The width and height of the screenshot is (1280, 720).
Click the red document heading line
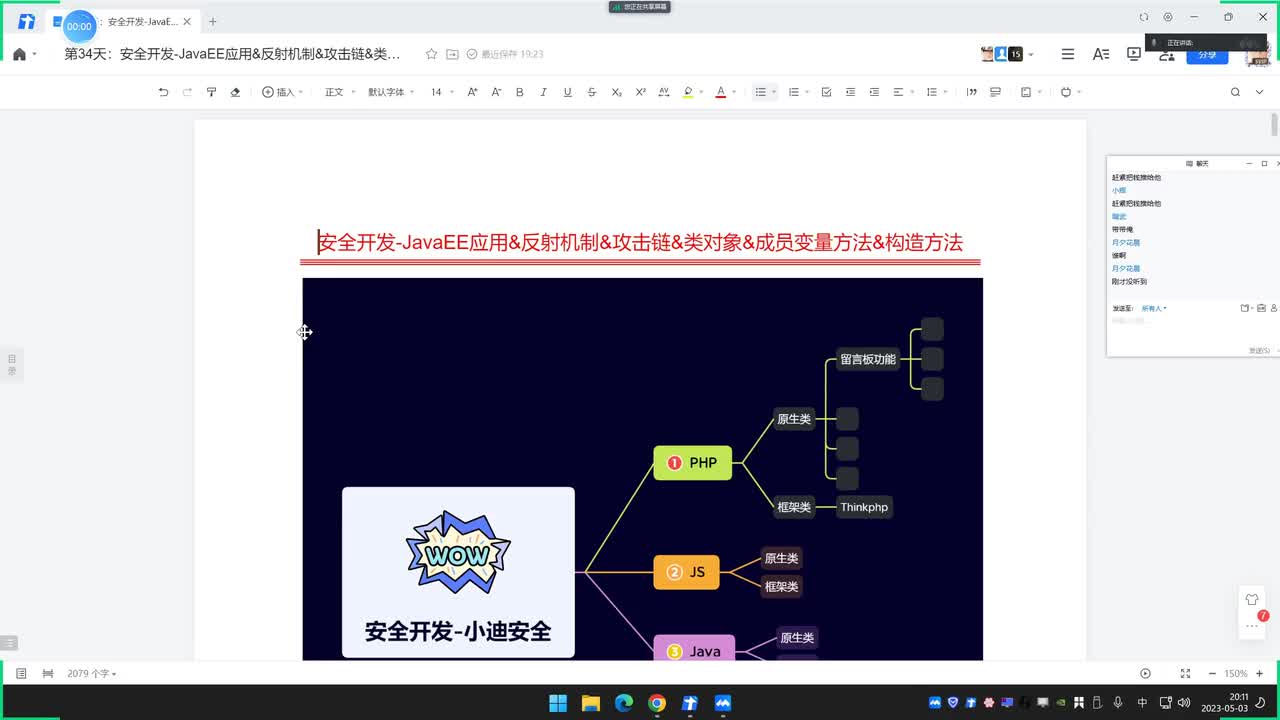point(640,242)
